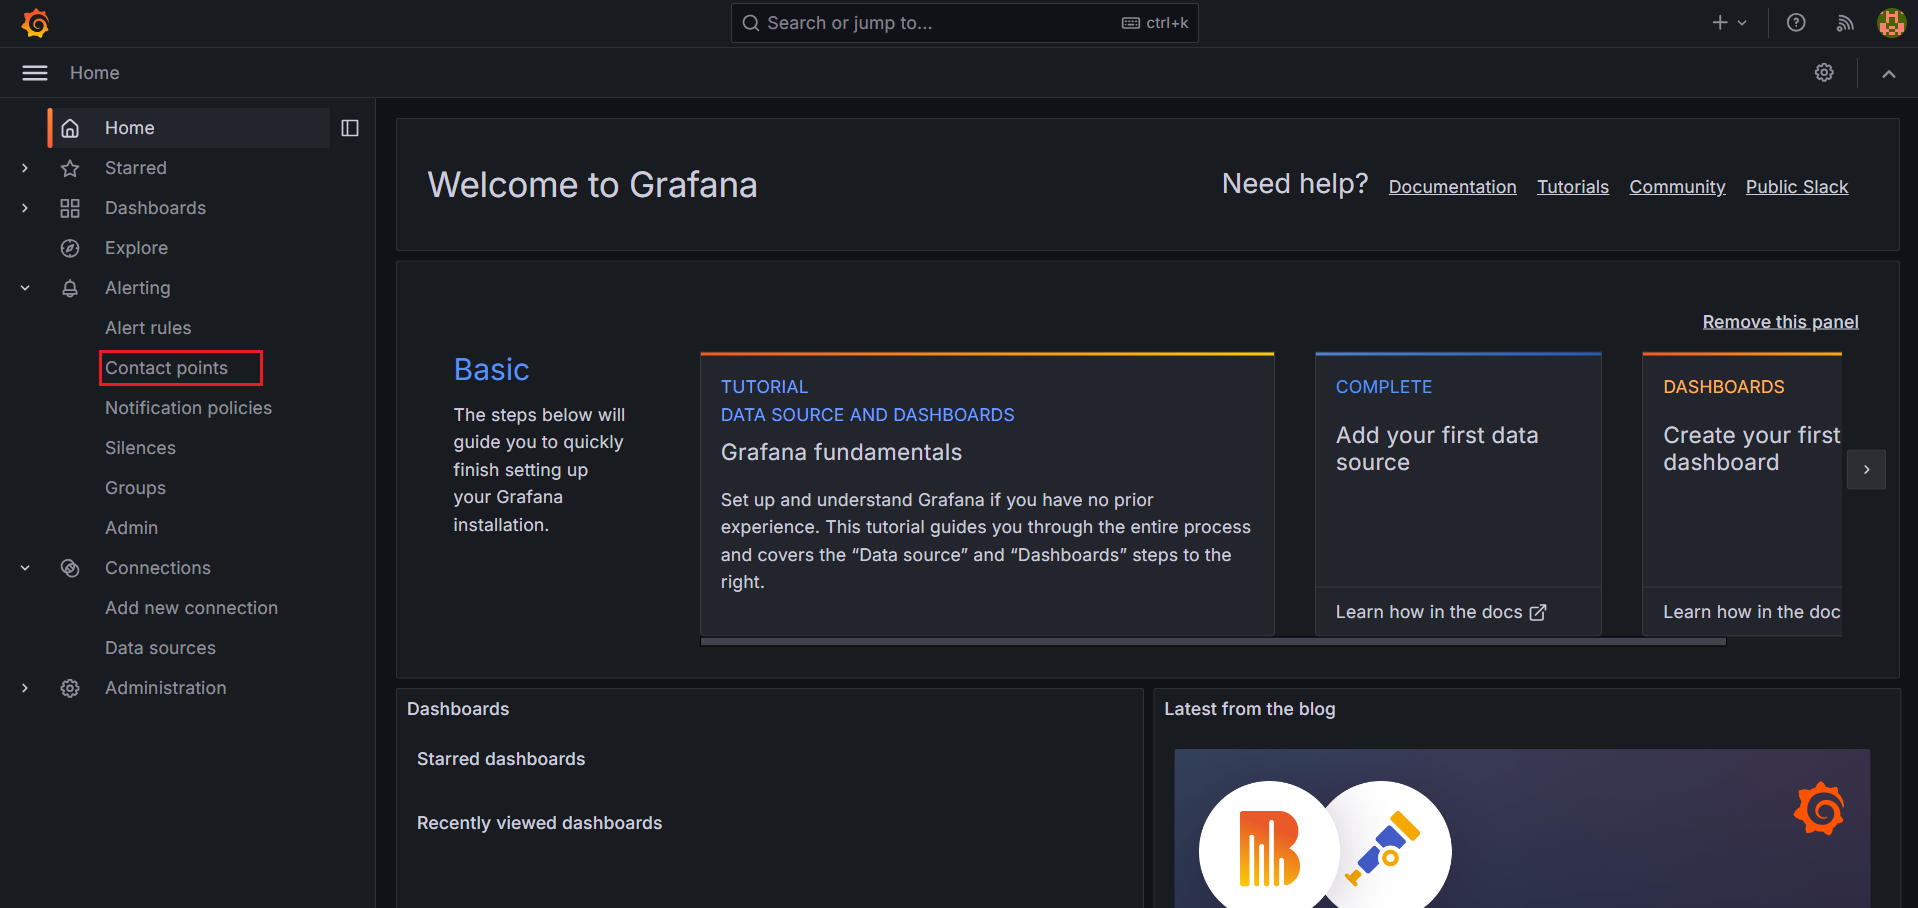Expand the Dashboards section

[x=24, y=207]
